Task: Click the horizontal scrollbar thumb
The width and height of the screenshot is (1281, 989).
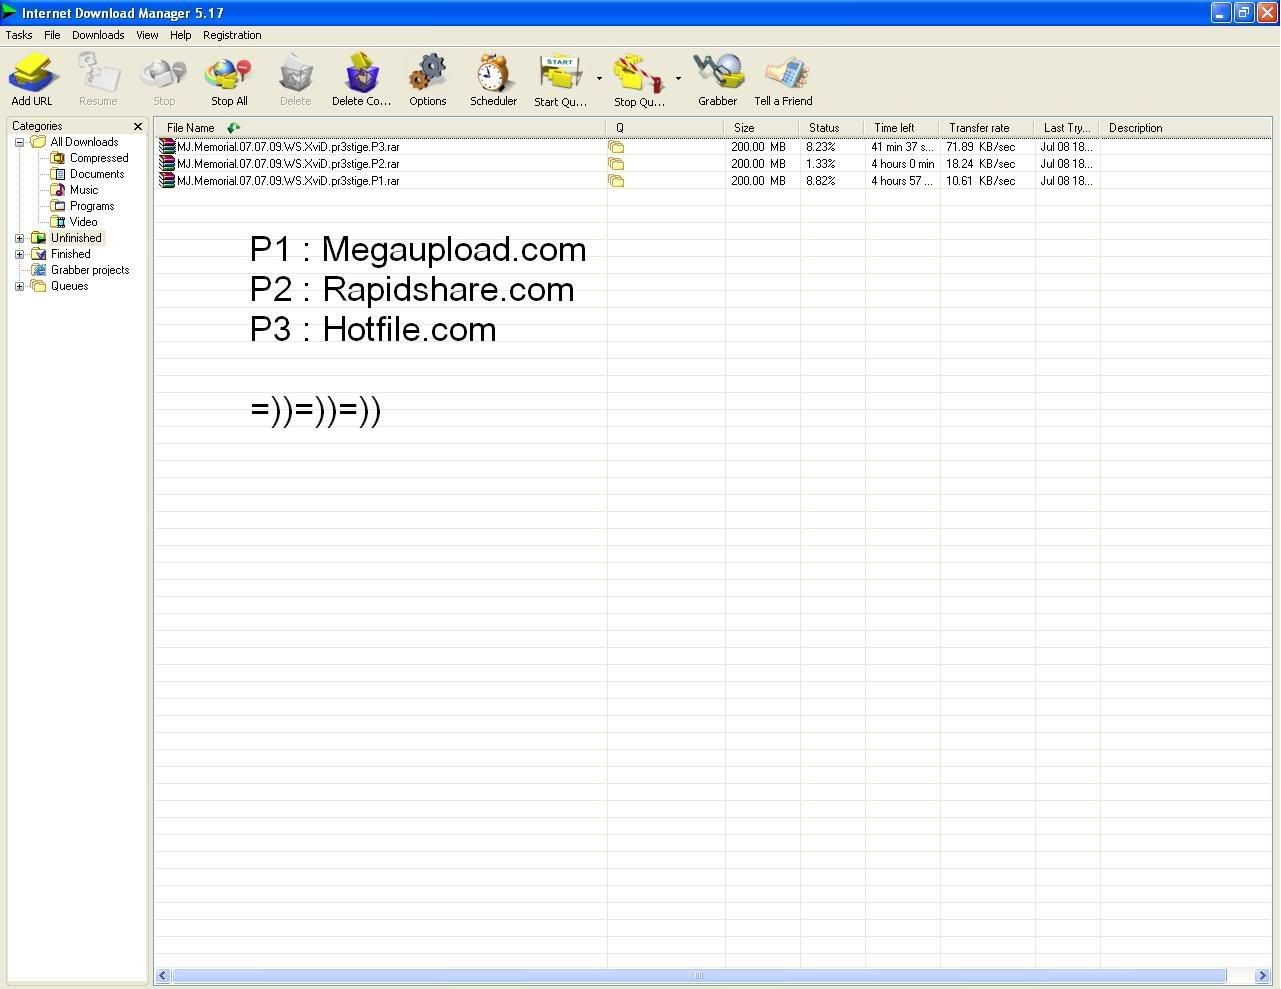Action: point(699,976)
